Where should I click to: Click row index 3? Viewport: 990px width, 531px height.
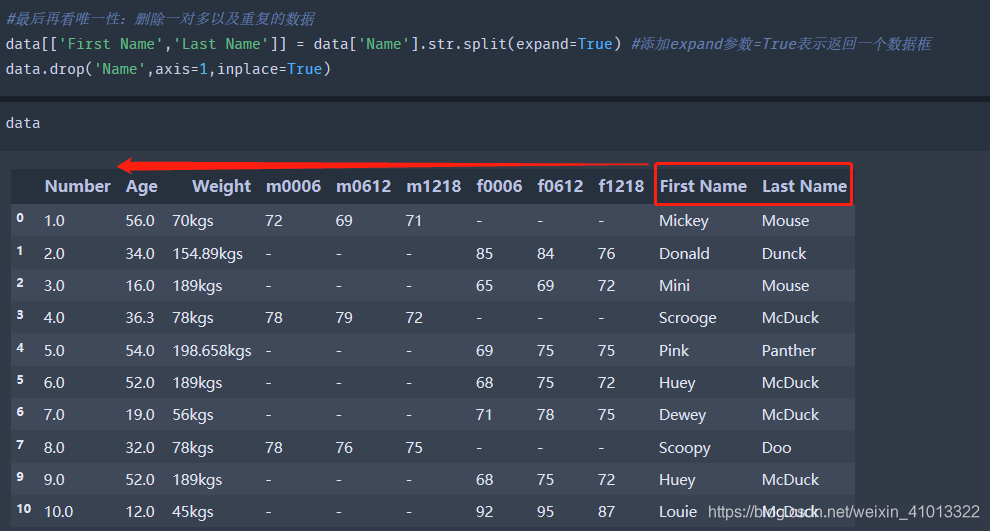click(x=20, y=314)
